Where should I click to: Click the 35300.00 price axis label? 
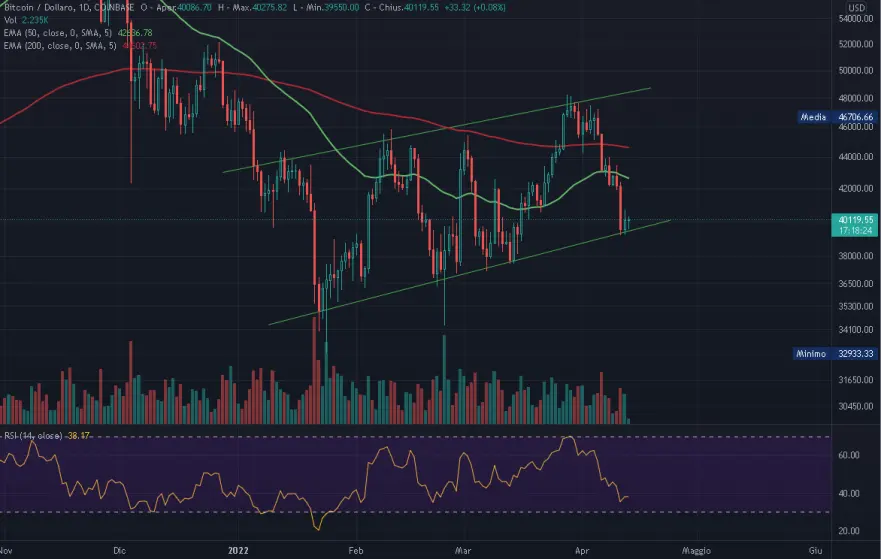point(856,307)
